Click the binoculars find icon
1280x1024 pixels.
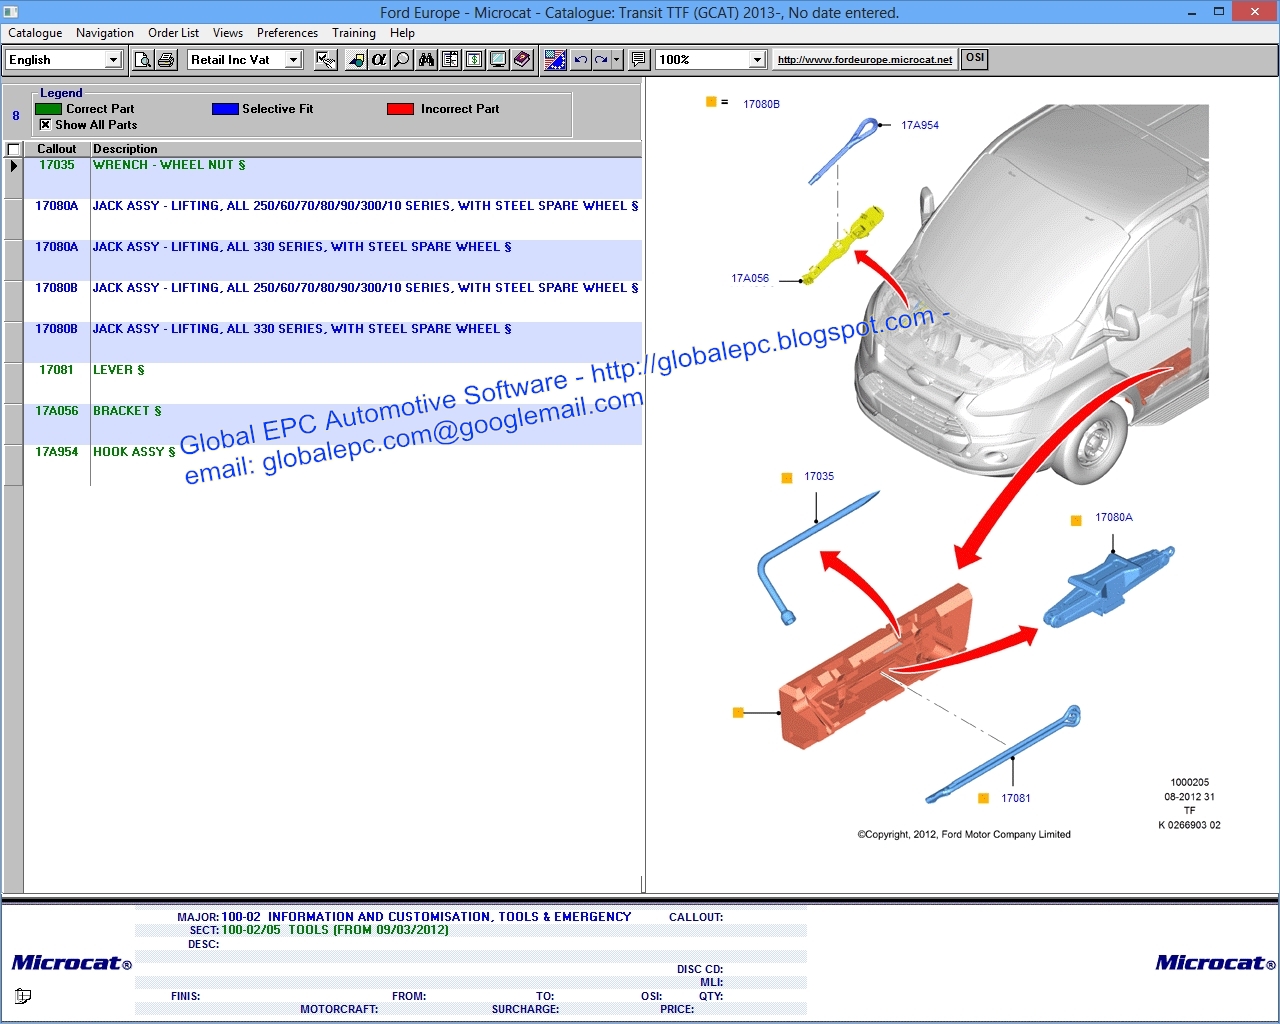tap(427, 59)
